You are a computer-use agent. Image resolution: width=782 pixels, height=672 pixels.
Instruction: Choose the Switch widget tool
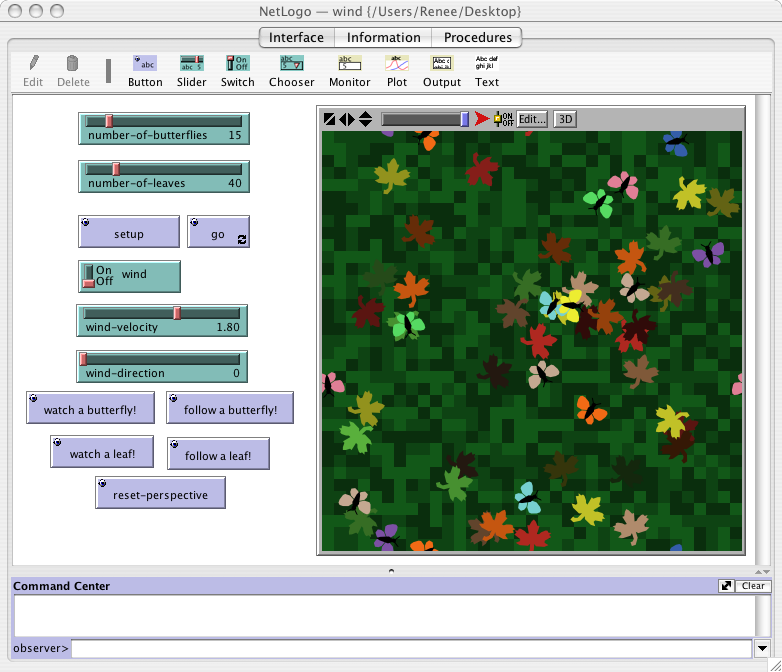point(237,71)
